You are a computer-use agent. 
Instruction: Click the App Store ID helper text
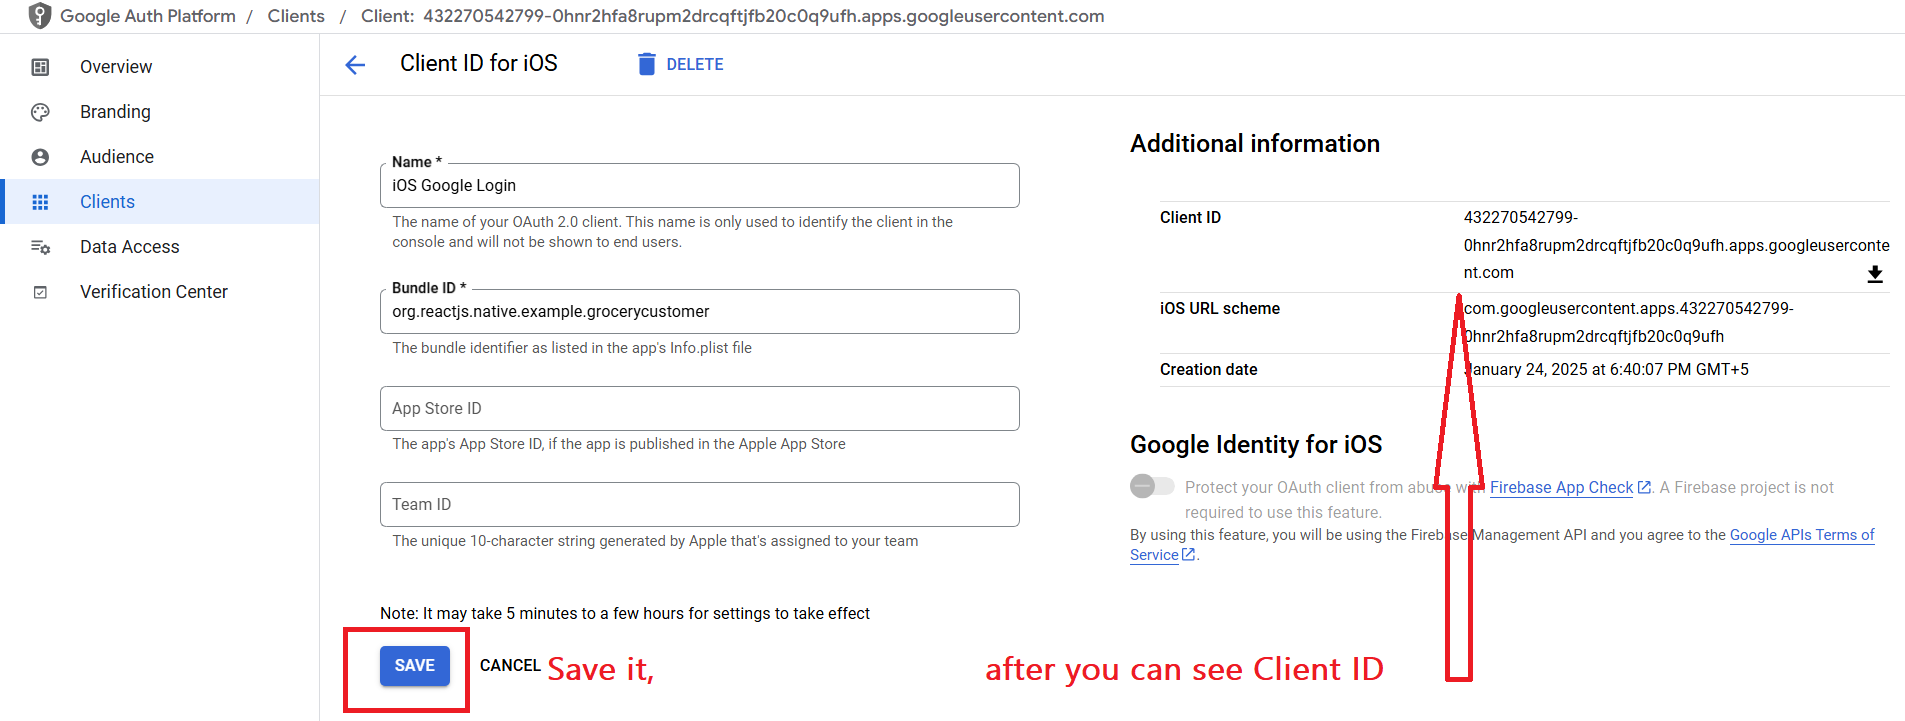click(619, 444)
